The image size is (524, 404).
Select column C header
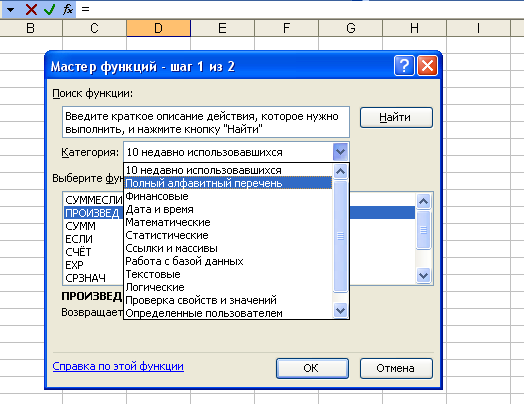coord(95,28)
